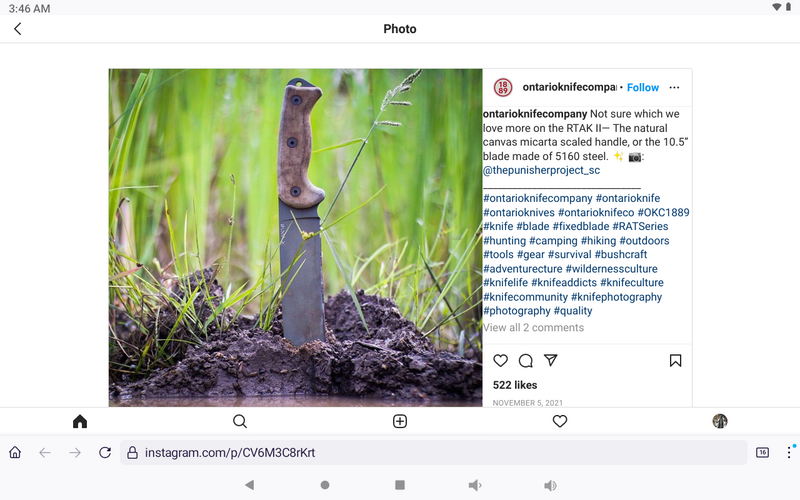Navigate forward in the browser
This screenshot has height=500, width=800.
pyautogui.click(x=75, y=453)
